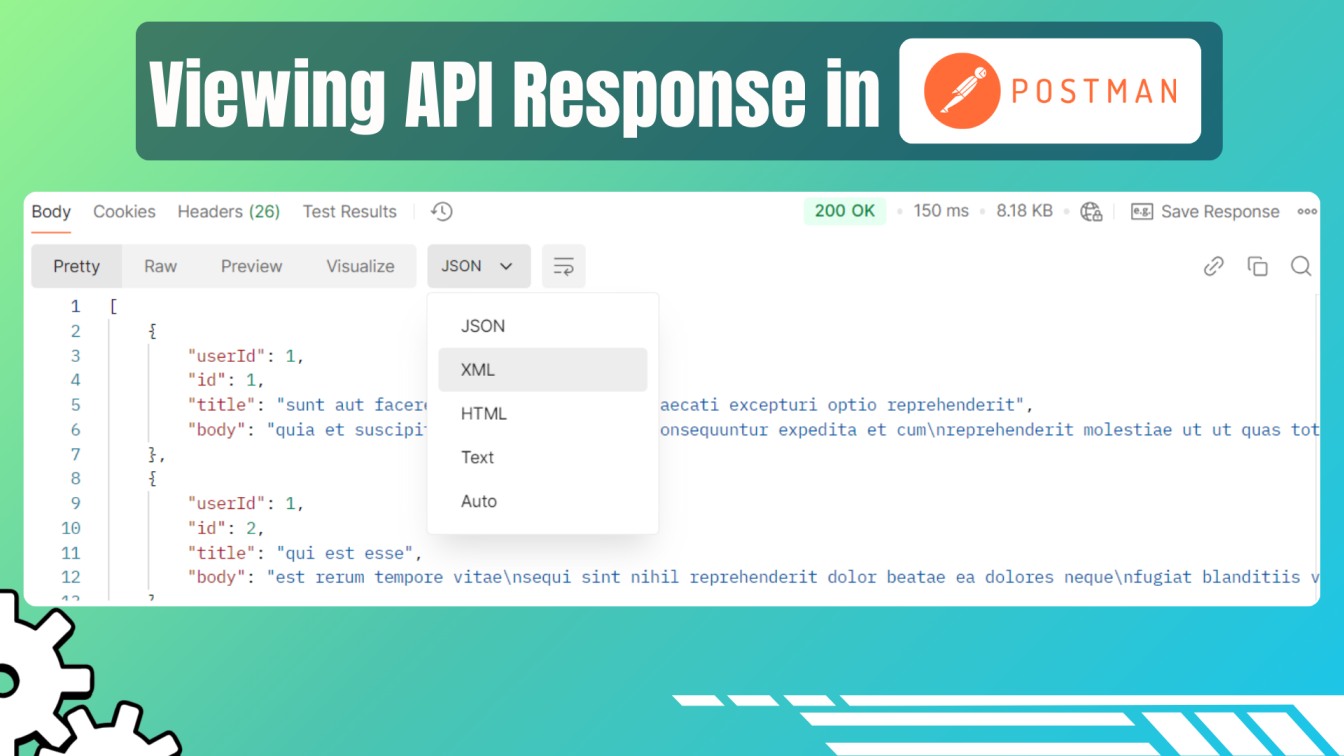
Task: Collapse the object starting on line 2
Action: click(153, 331)
